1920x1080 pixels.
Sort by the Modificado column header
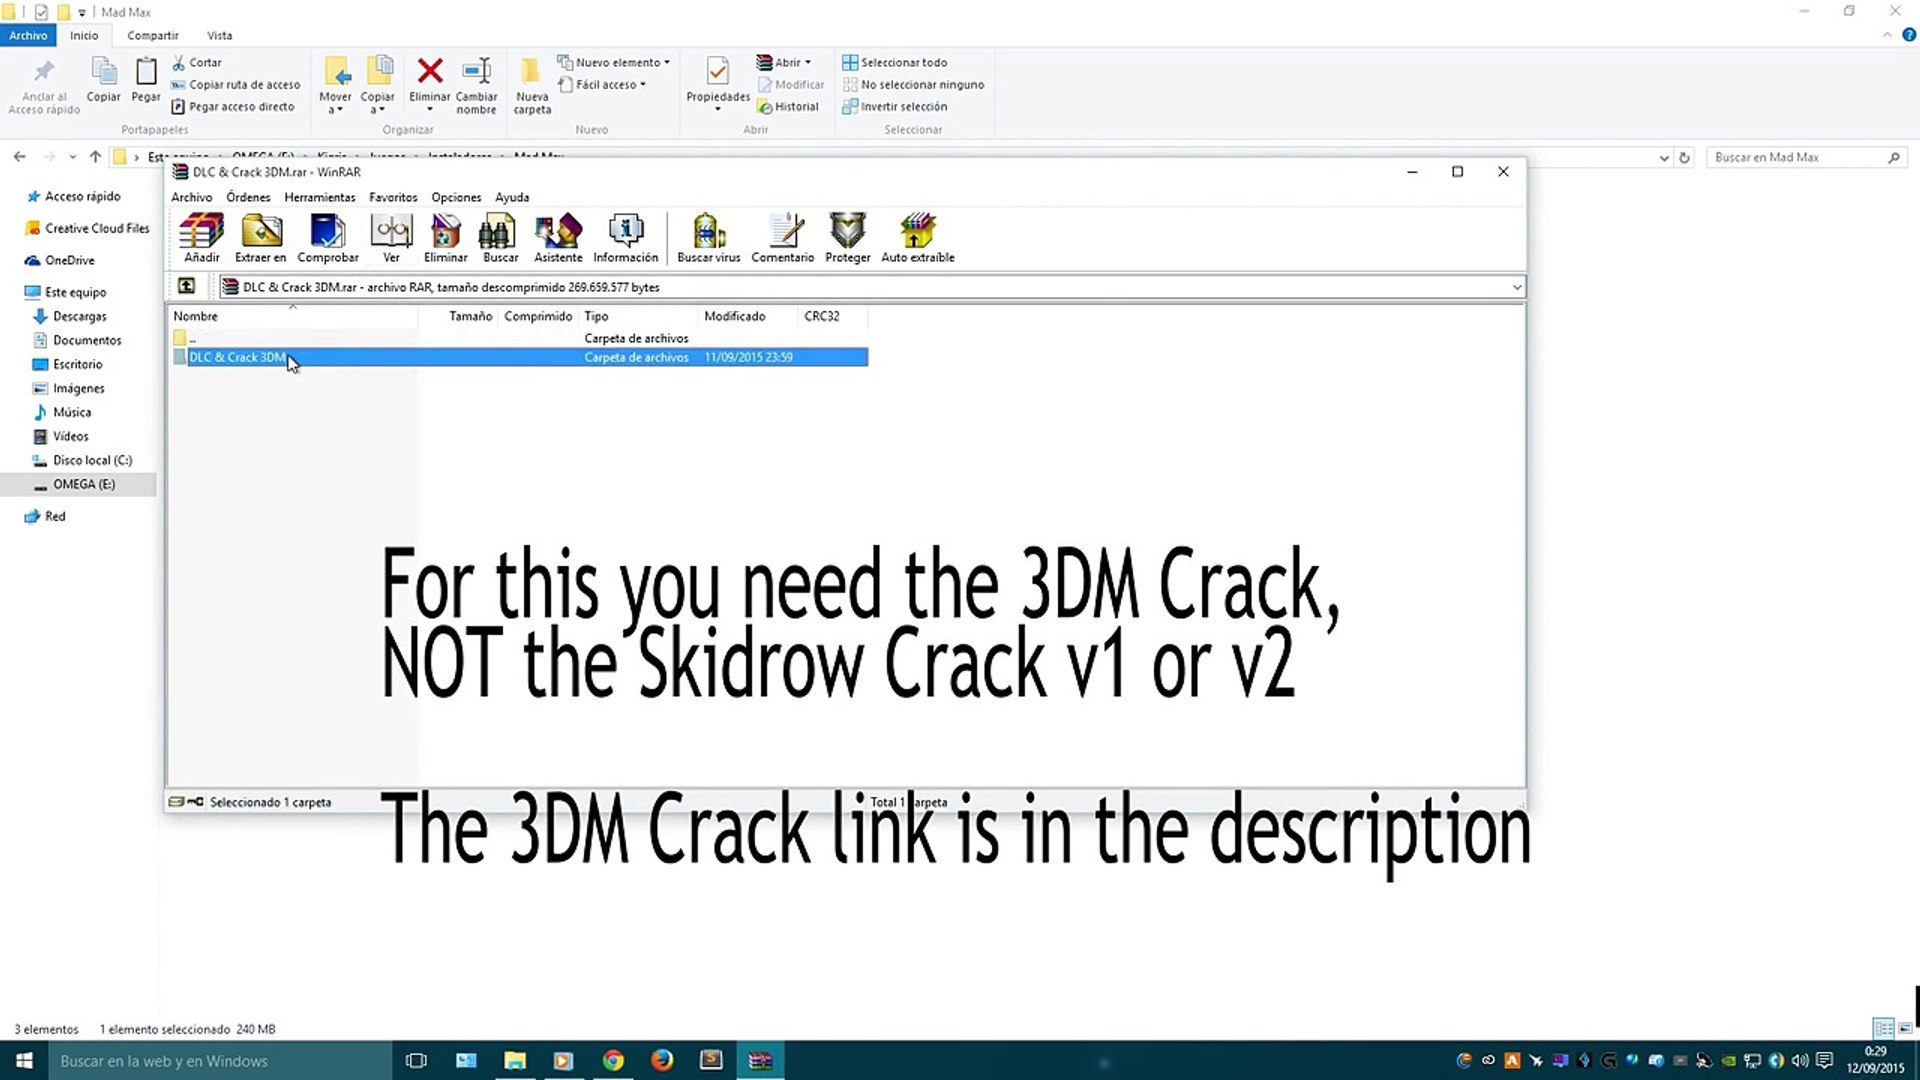pyautogui.click(x=734, y=316)
